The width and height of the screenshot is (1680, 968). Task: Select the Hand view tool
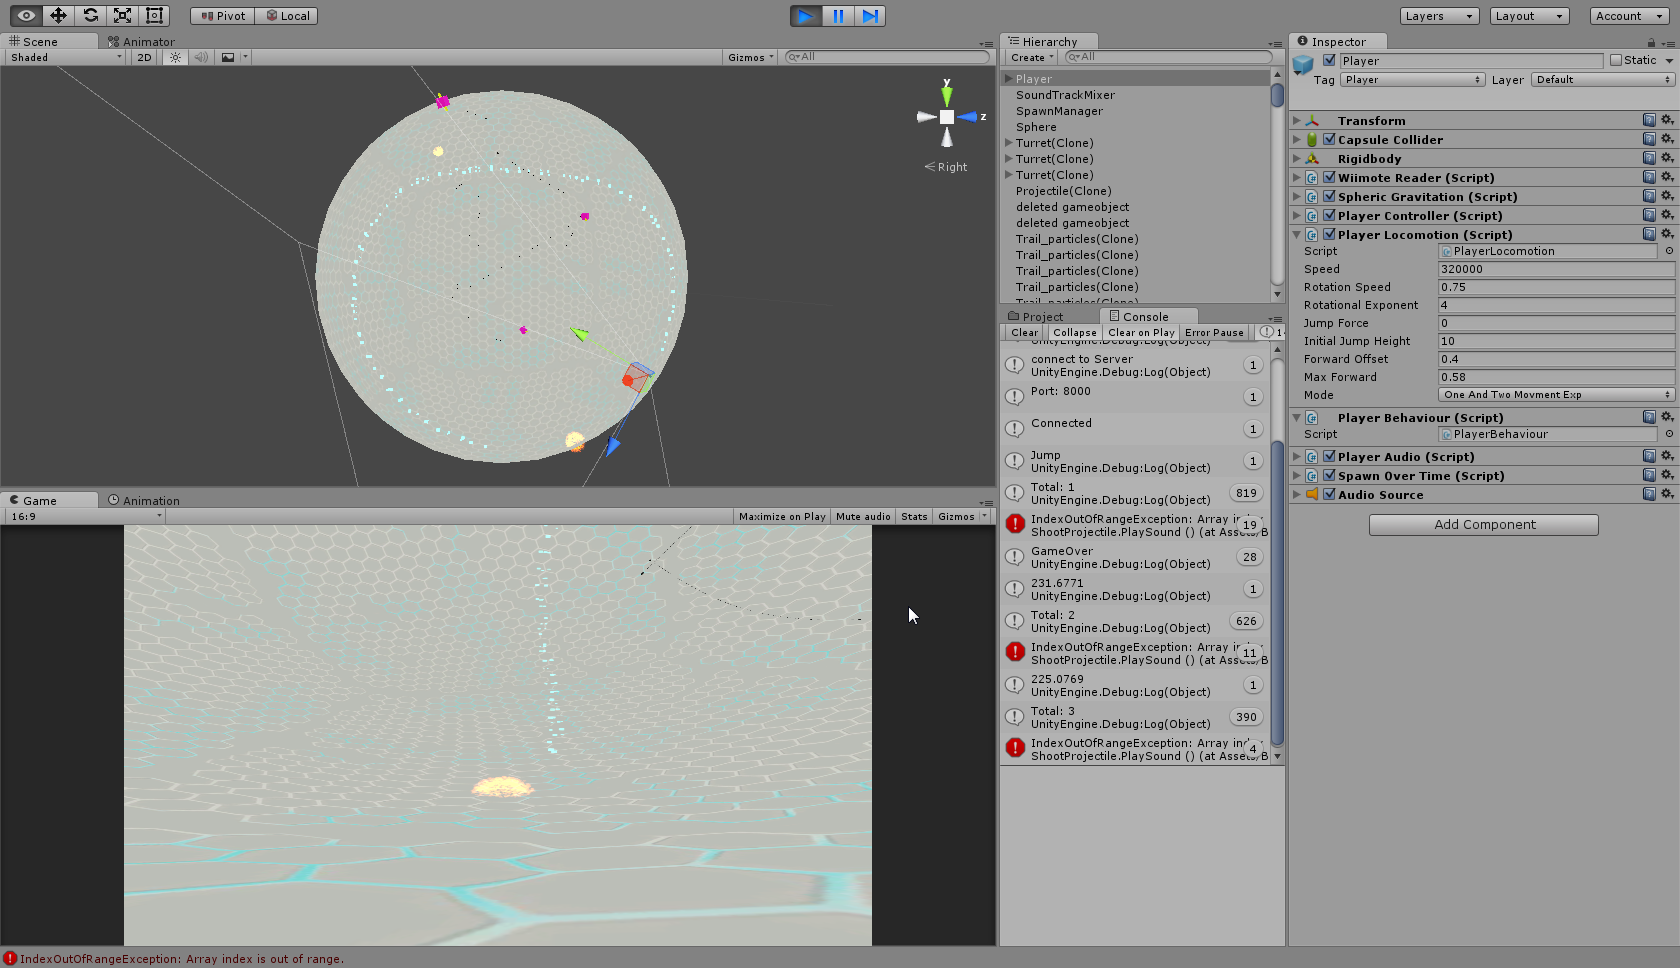tap(26, 15)
